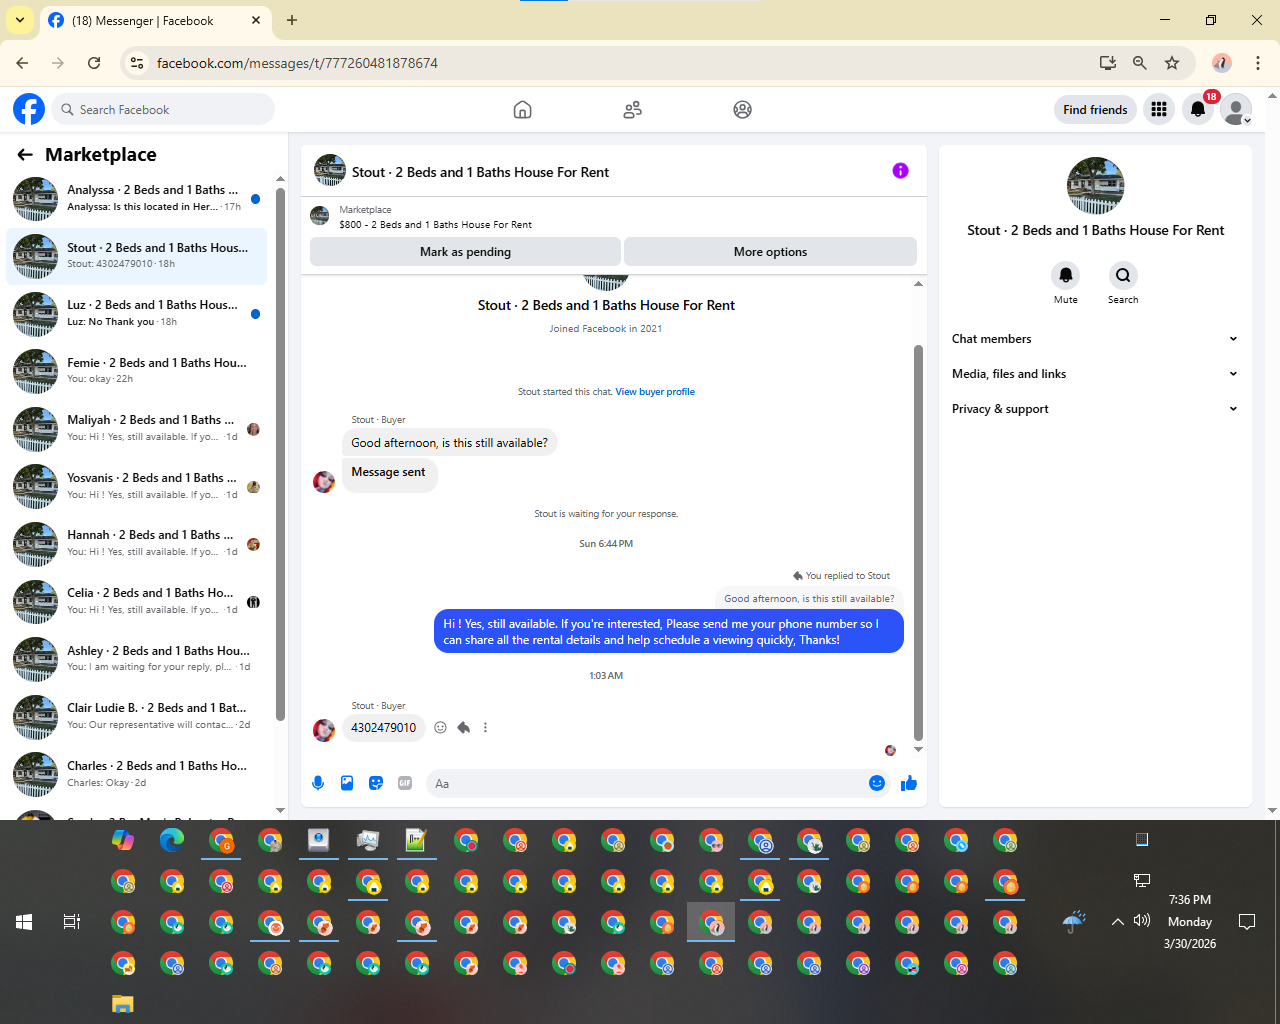Open Task View on the taskbar
Image resolution: width=1280 pixels, height=1024 pixels.
click(x=72, y=922)
